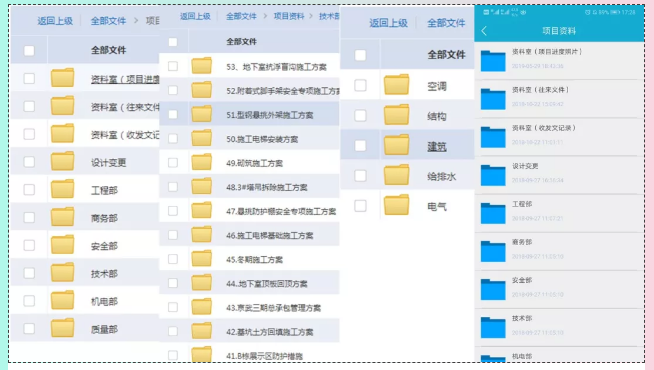Tap the 安全部 entry in mobile list
654x370 pixels.
pos(559,289)
